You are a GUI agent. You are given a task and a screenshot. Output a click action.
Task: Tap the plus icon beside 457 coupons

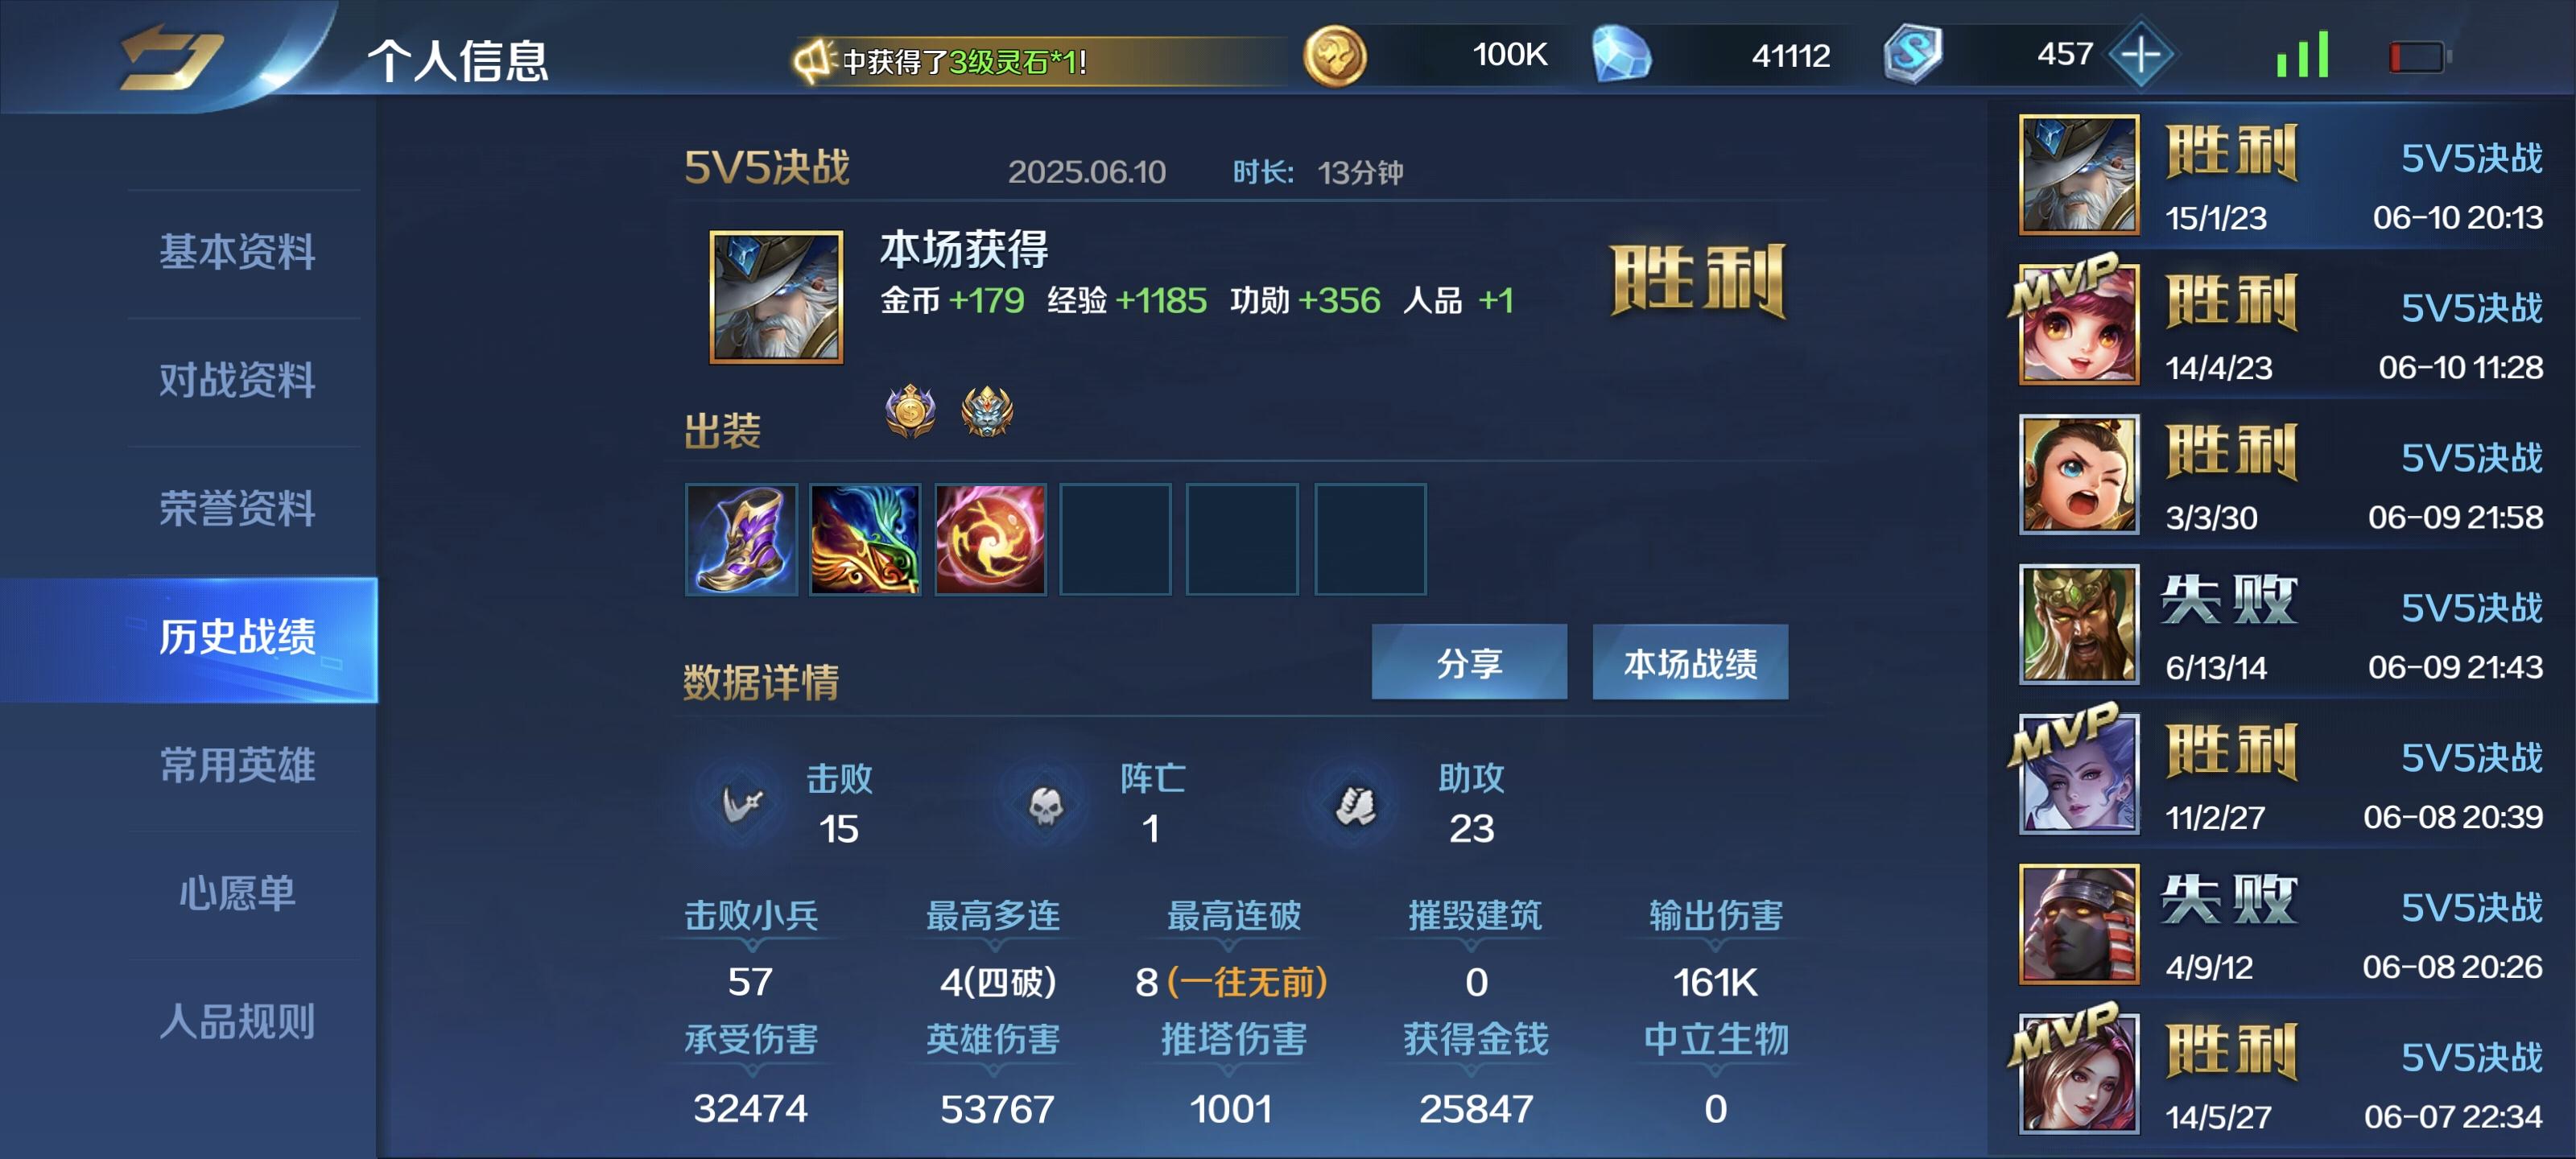2140,54
